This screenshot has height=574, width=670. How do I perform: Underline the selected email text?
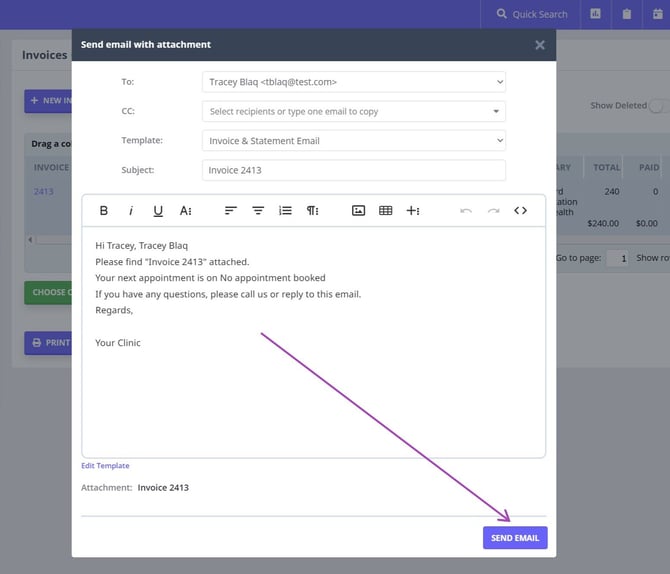(x=158, y=211)
